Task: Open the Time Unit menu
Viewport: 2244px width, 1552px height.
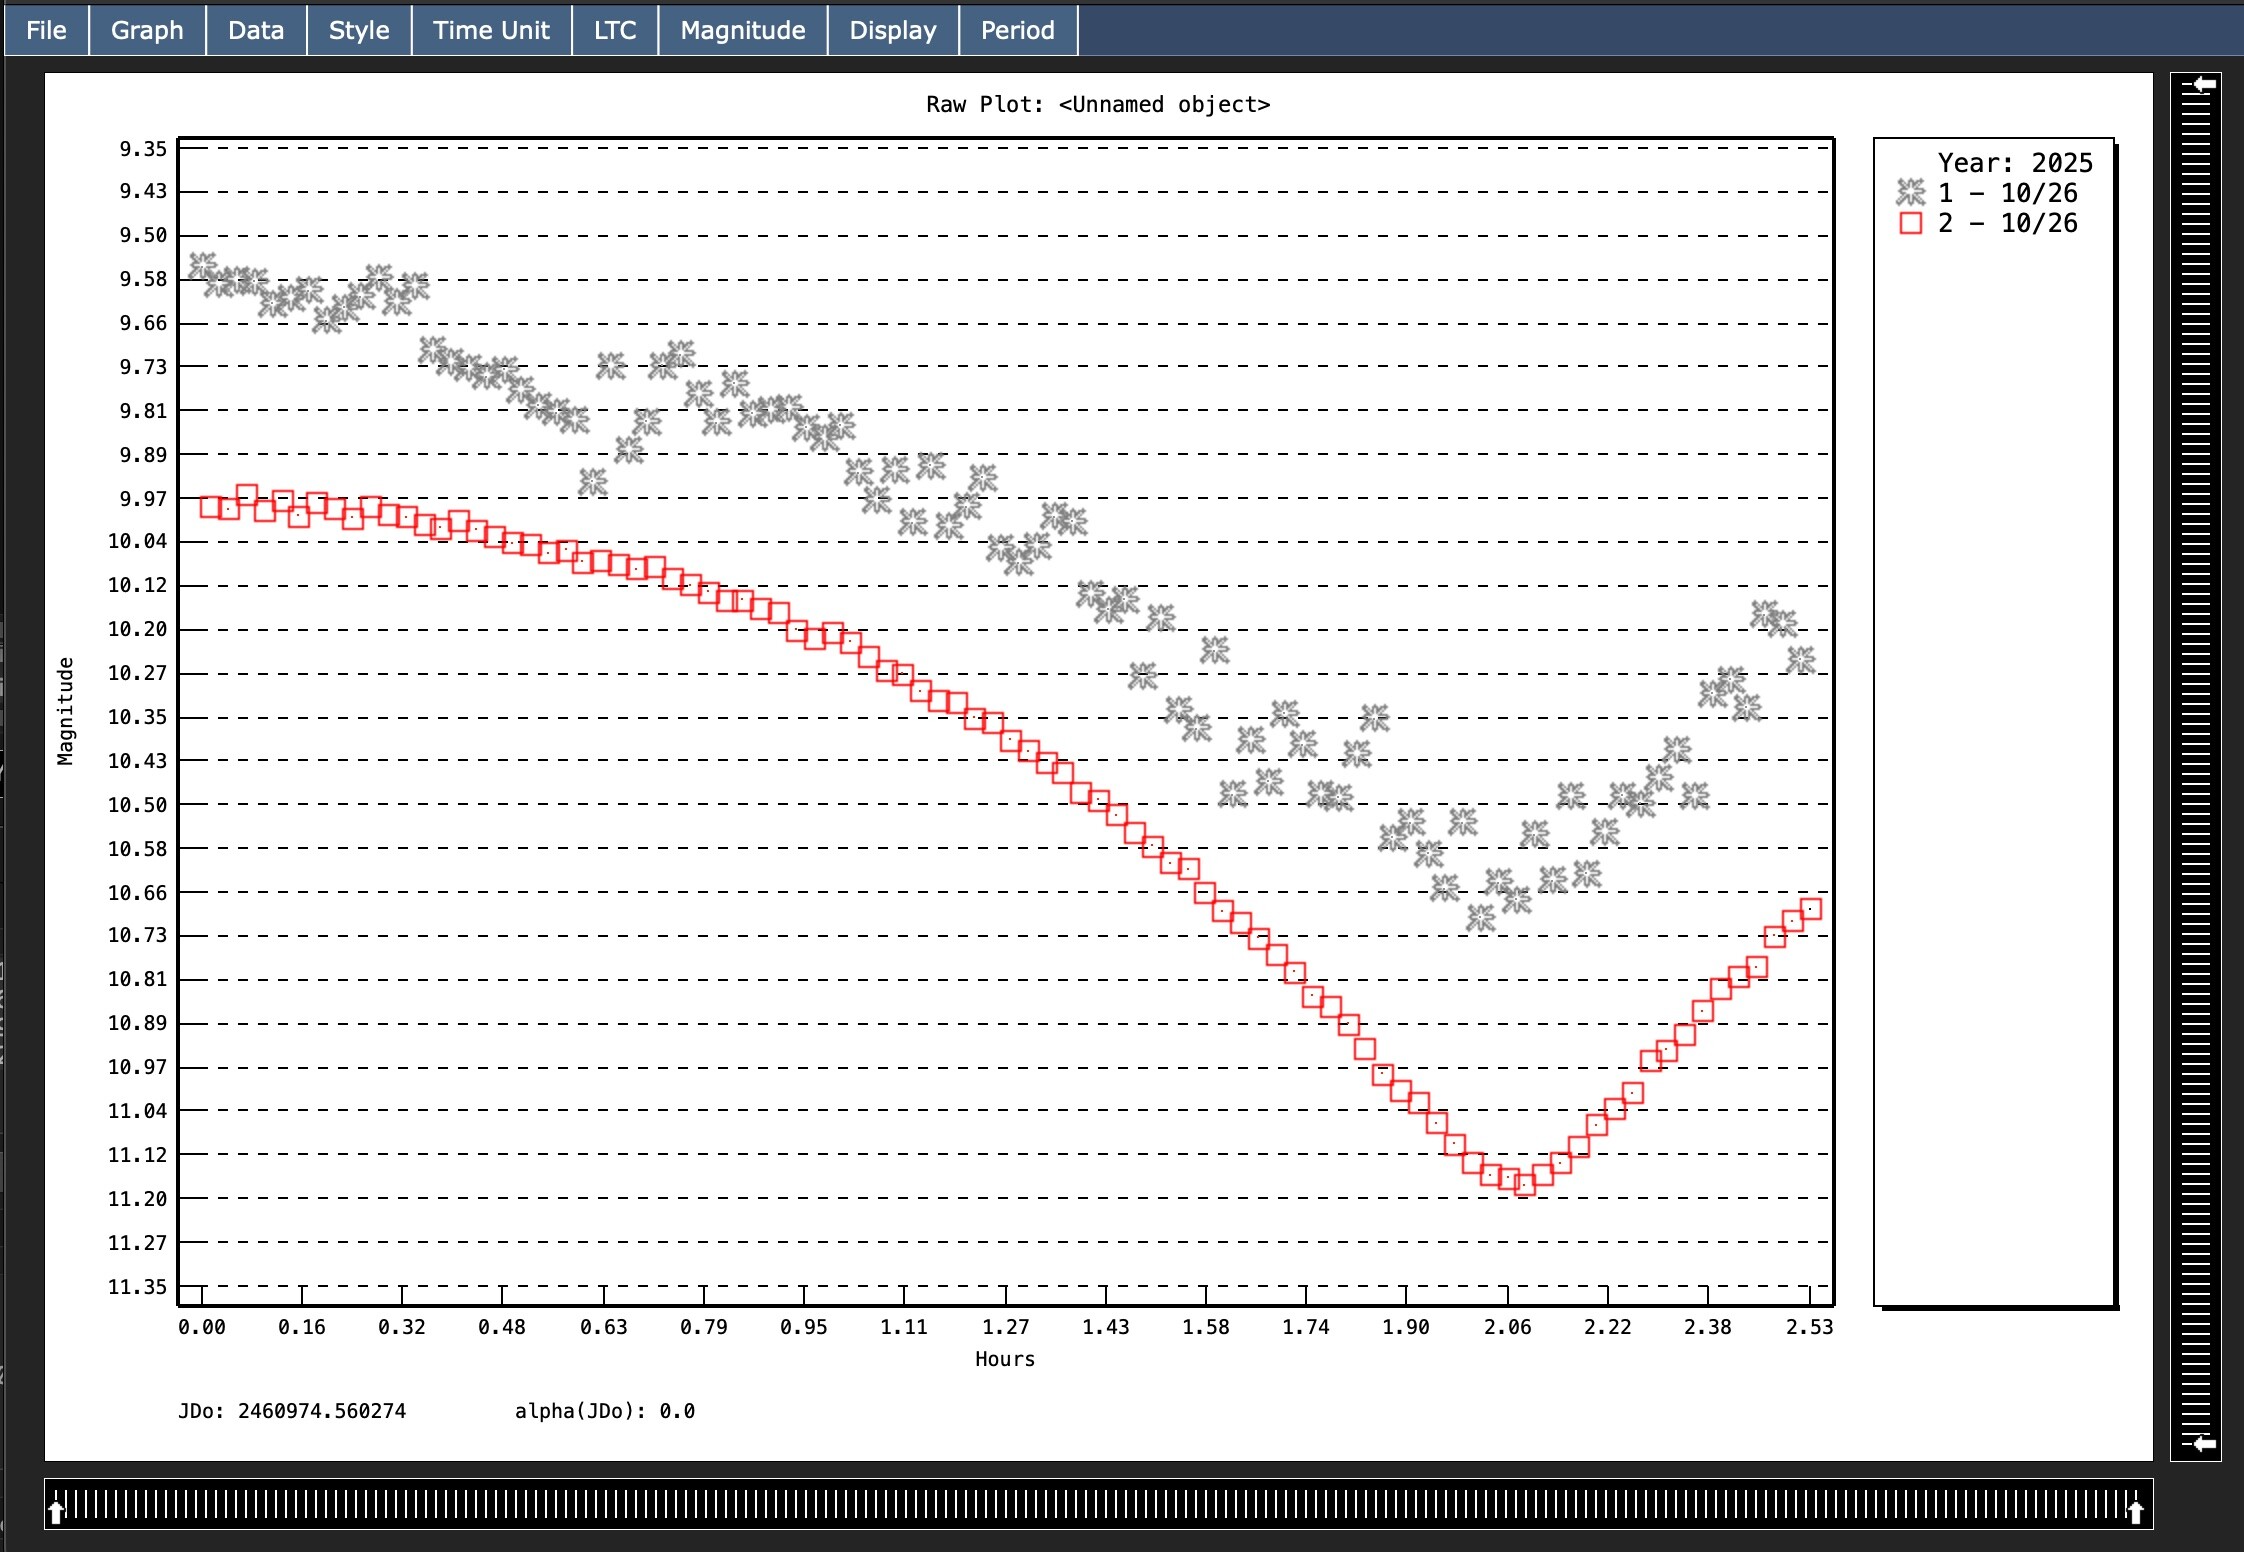Action: click(x=491, y=30)
